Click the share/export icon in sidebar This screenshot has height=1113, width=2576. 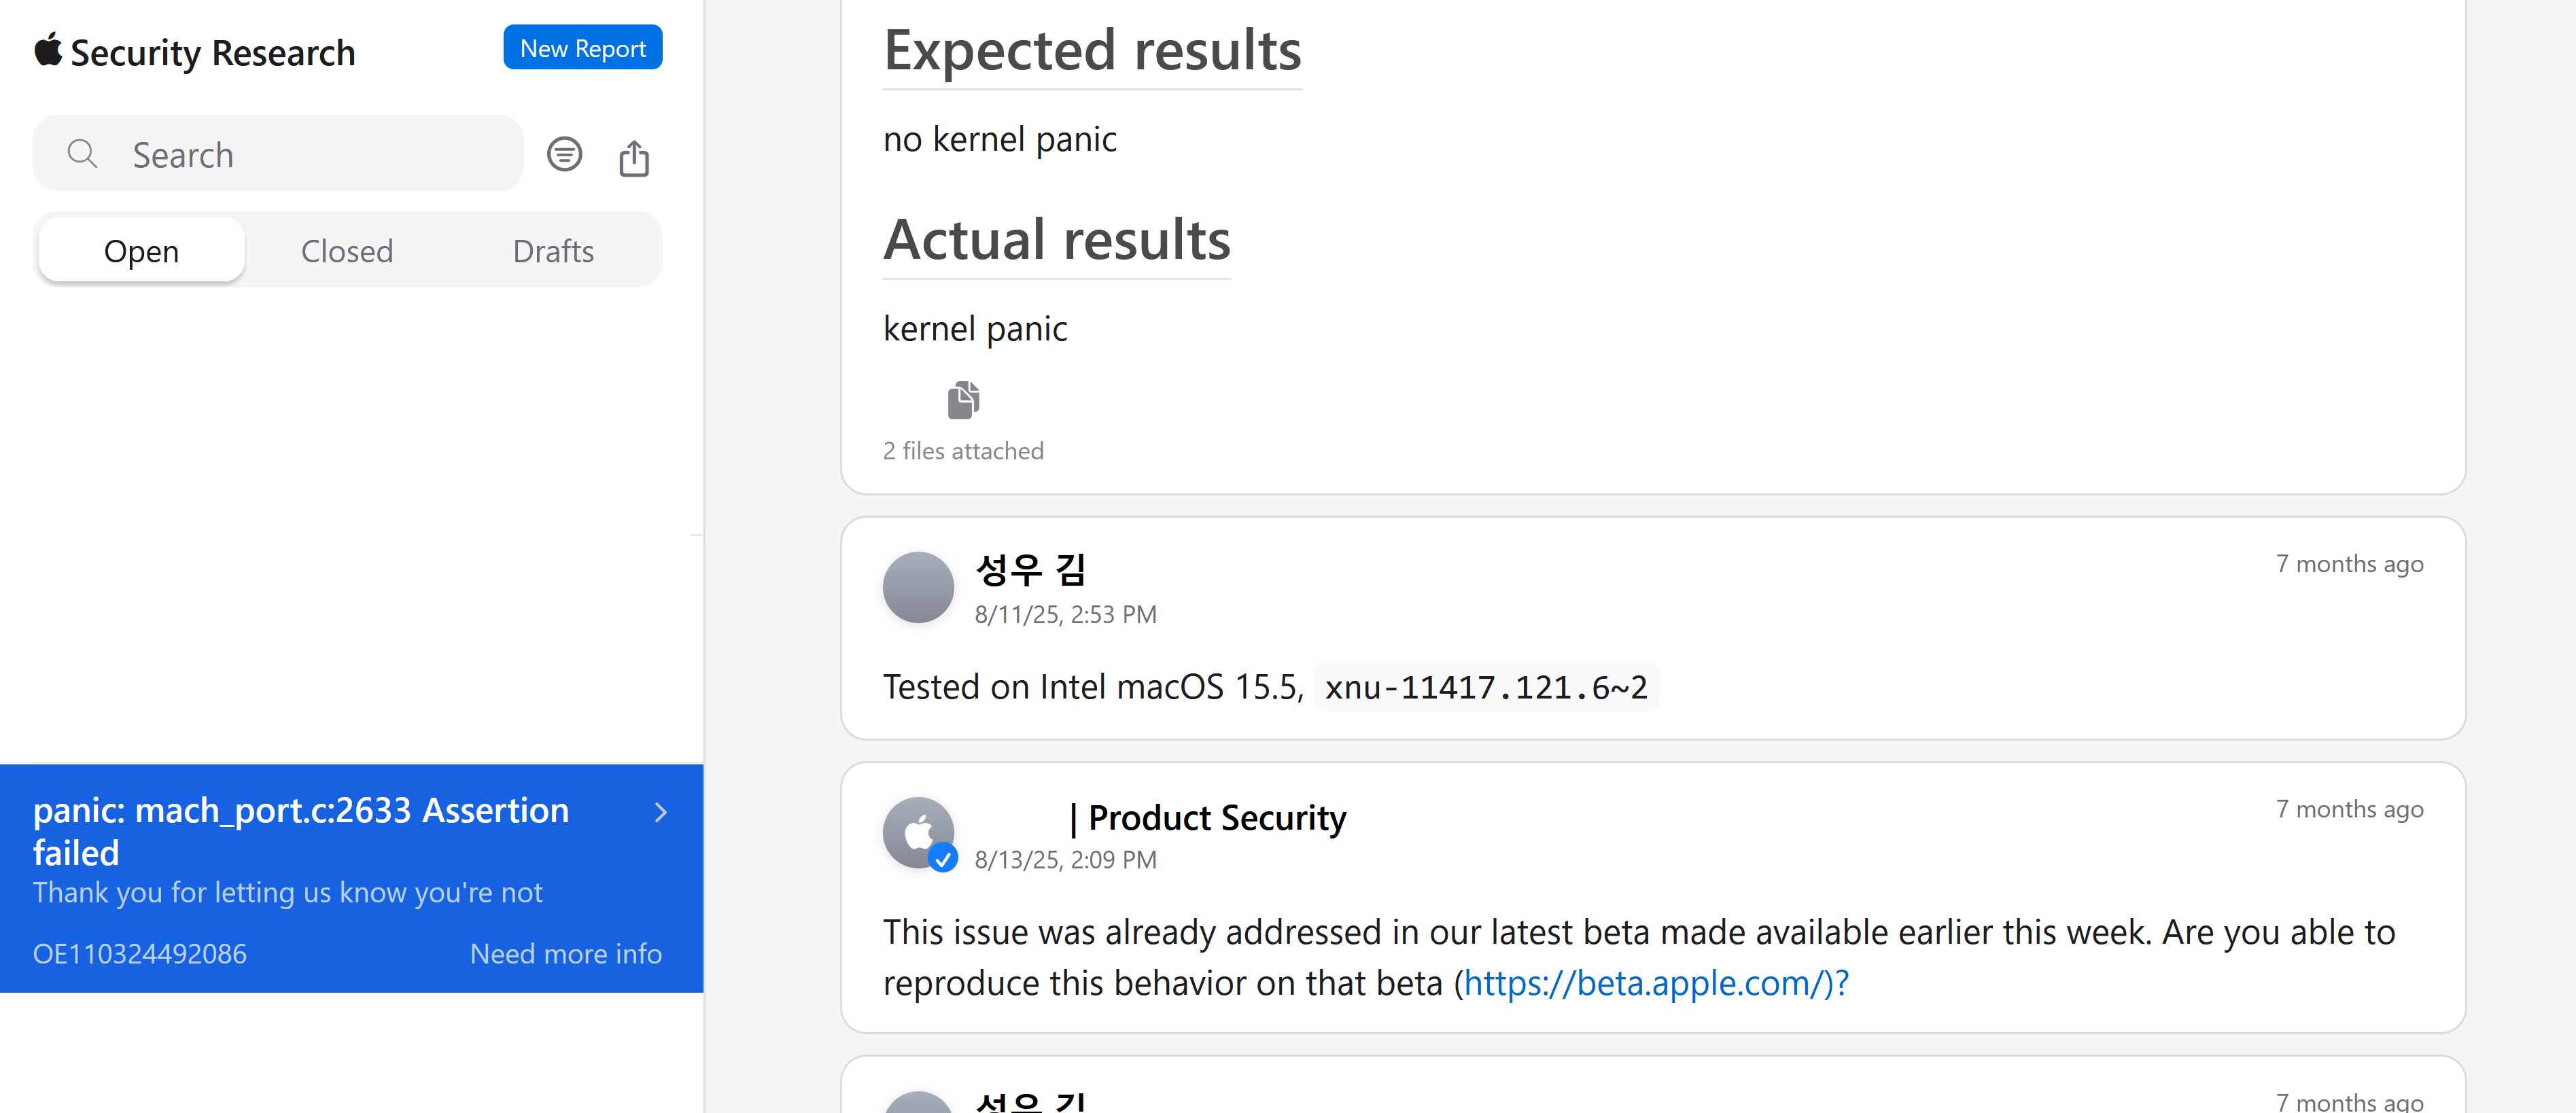click(x=634, y=157)
